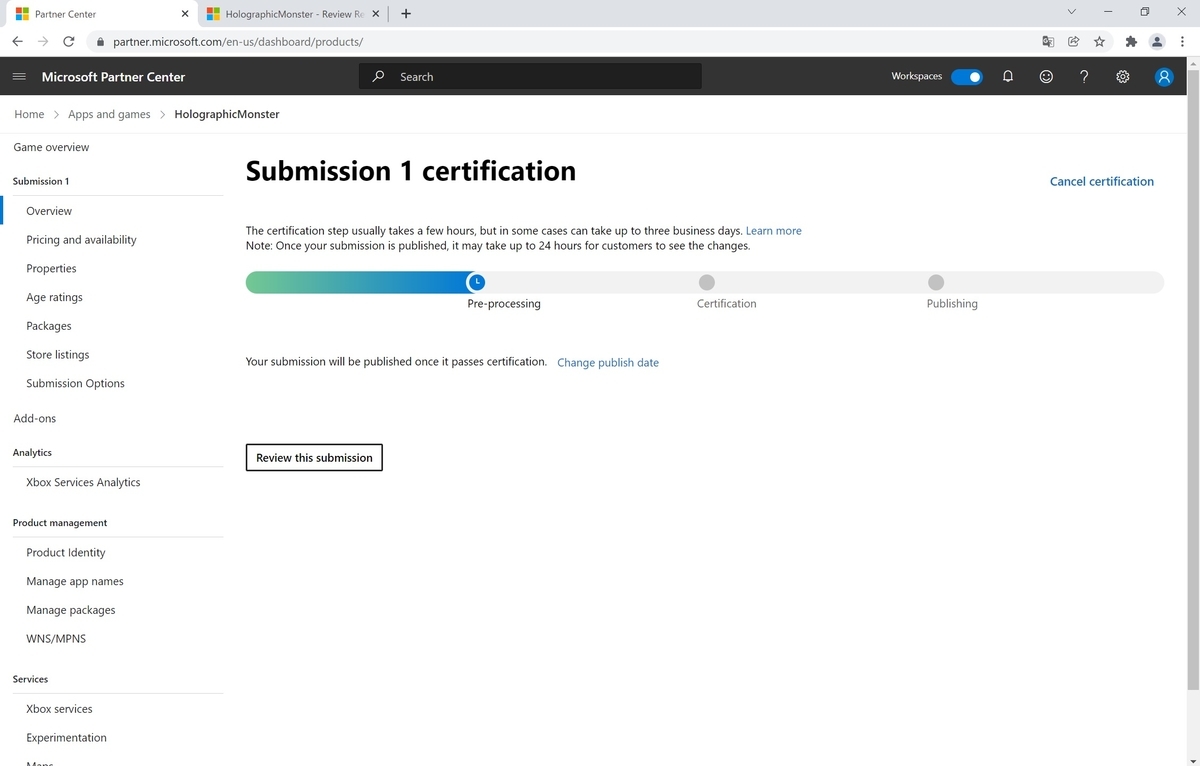Open the tab search dropdown chevron
Viewport: 1200px width, 766px height.
tap(1071, 12)
